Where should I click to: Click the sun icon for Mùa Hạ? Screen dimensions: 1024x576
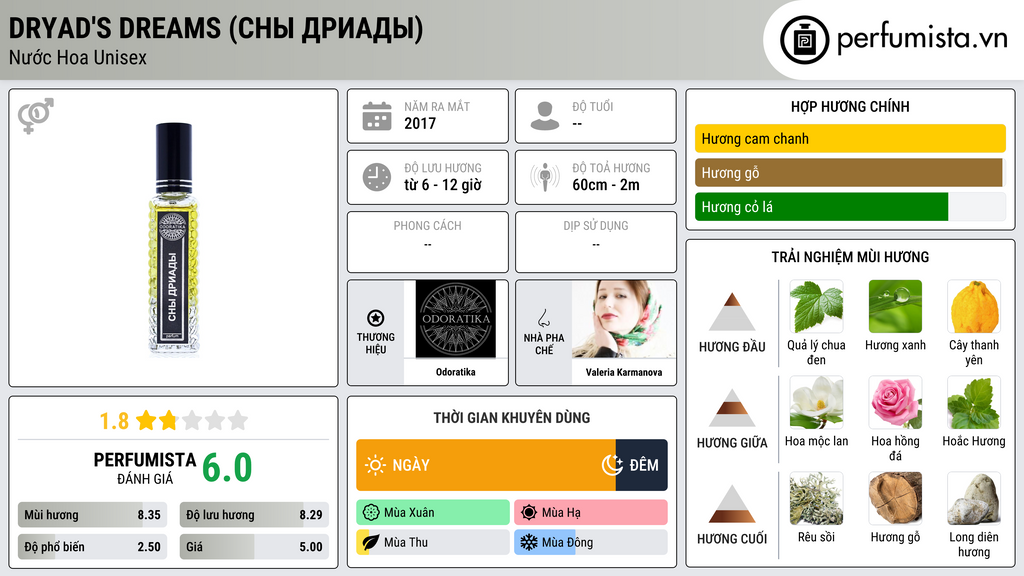coord(529,513)
